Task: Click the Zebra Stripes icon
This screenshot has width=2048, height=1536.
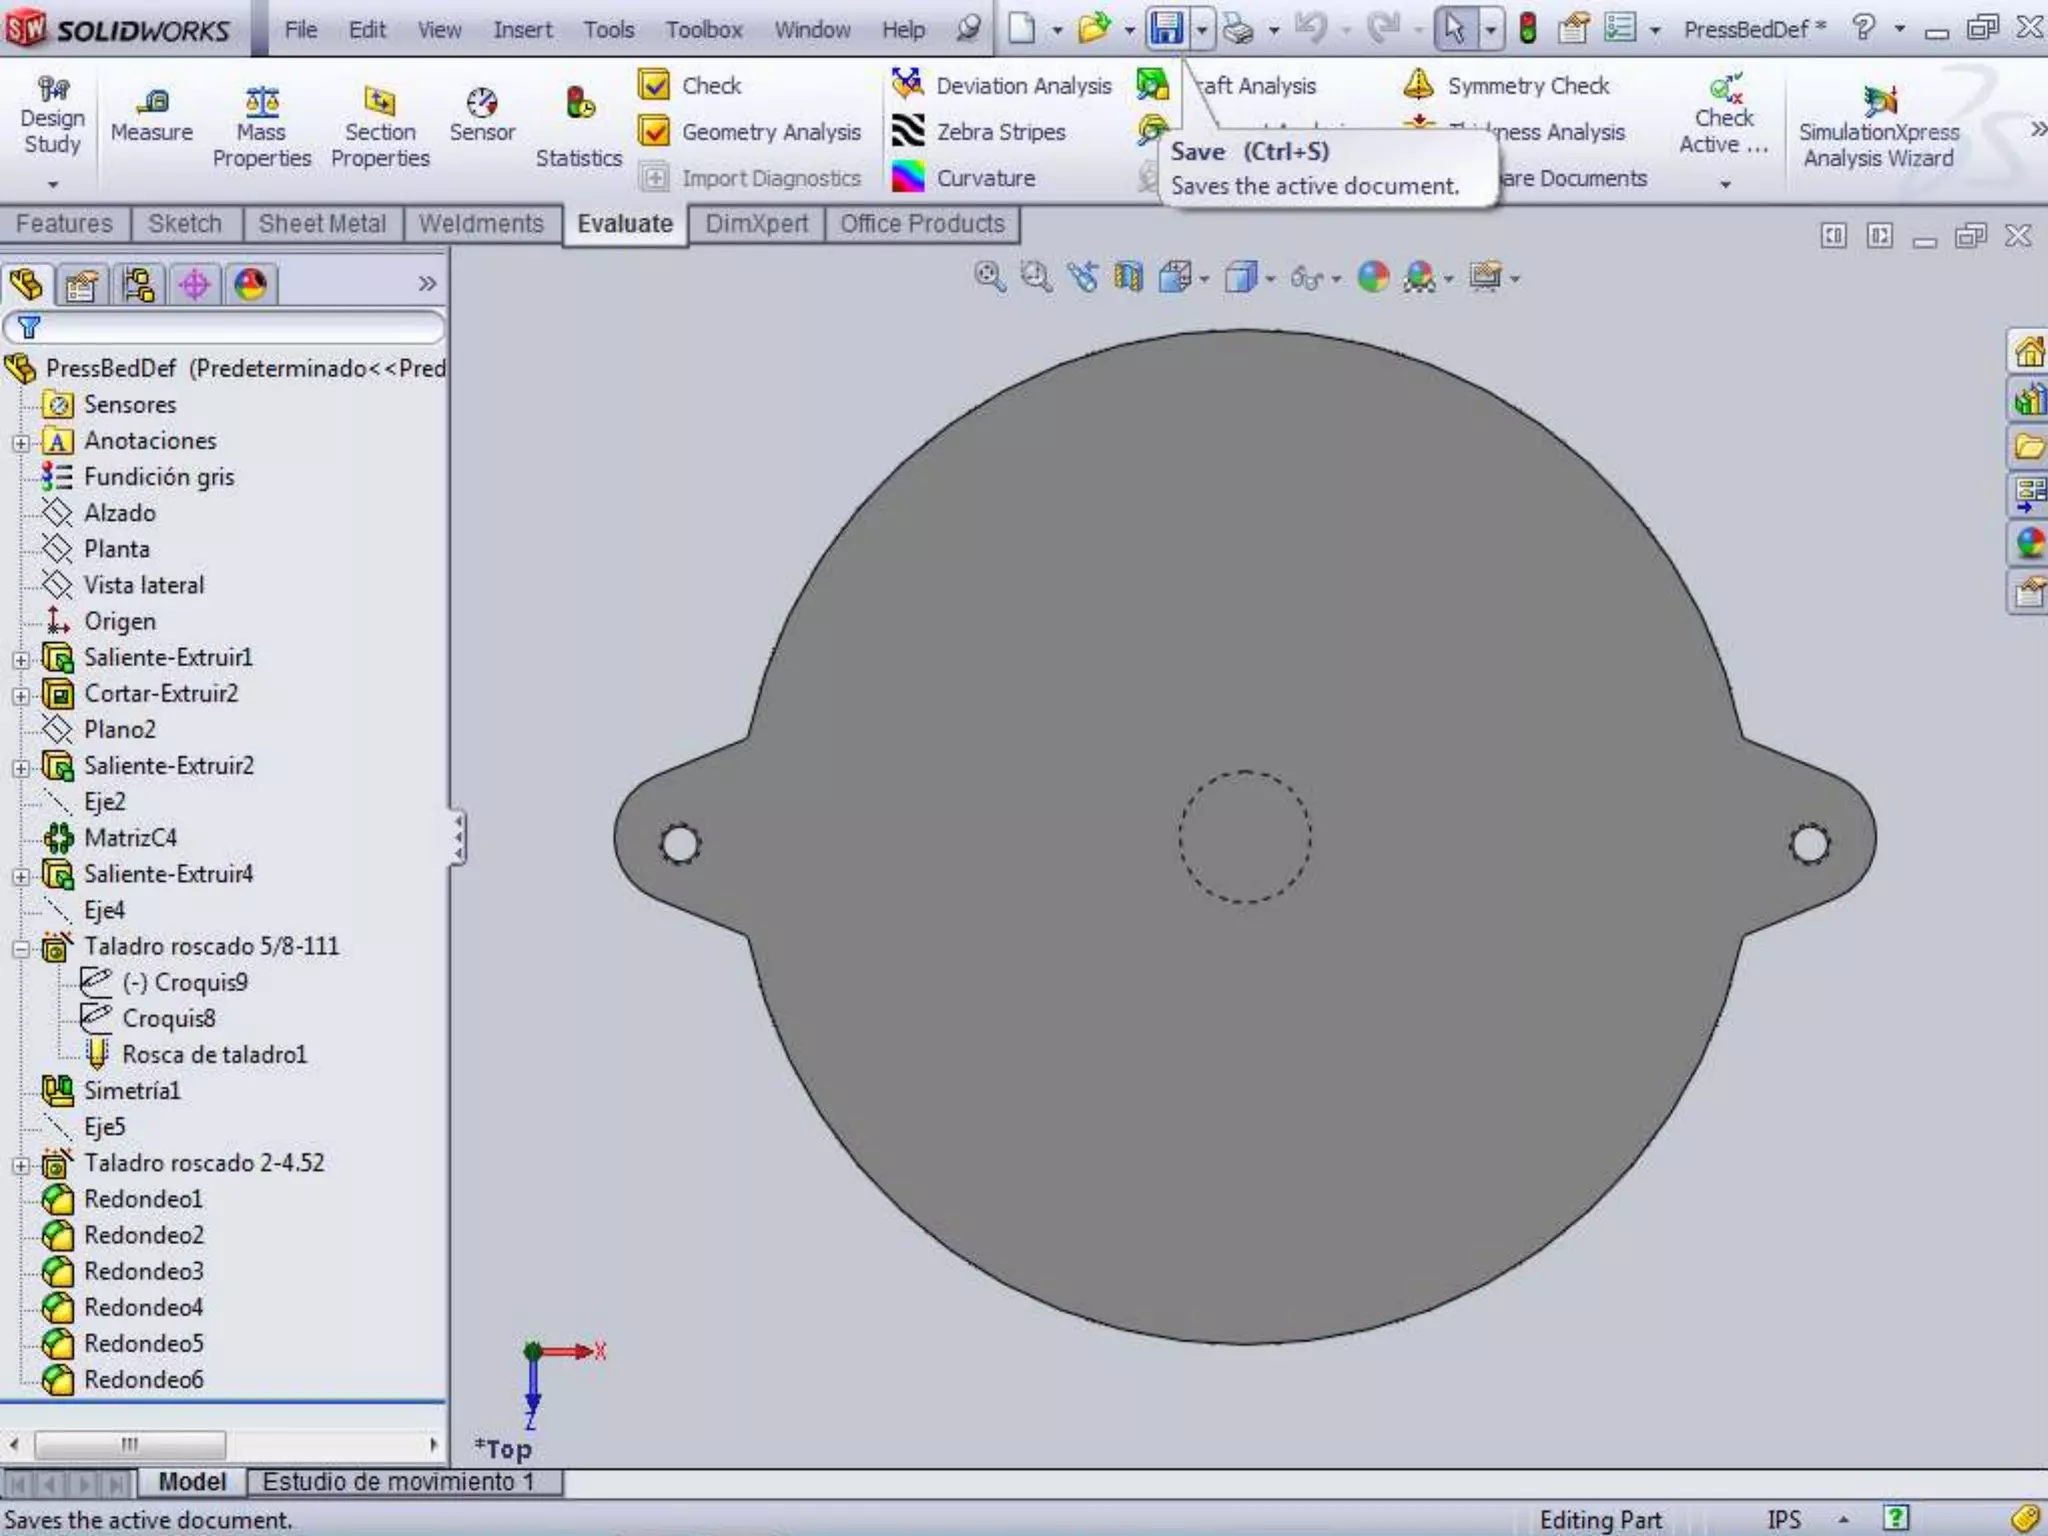Action: click(908, 131)
